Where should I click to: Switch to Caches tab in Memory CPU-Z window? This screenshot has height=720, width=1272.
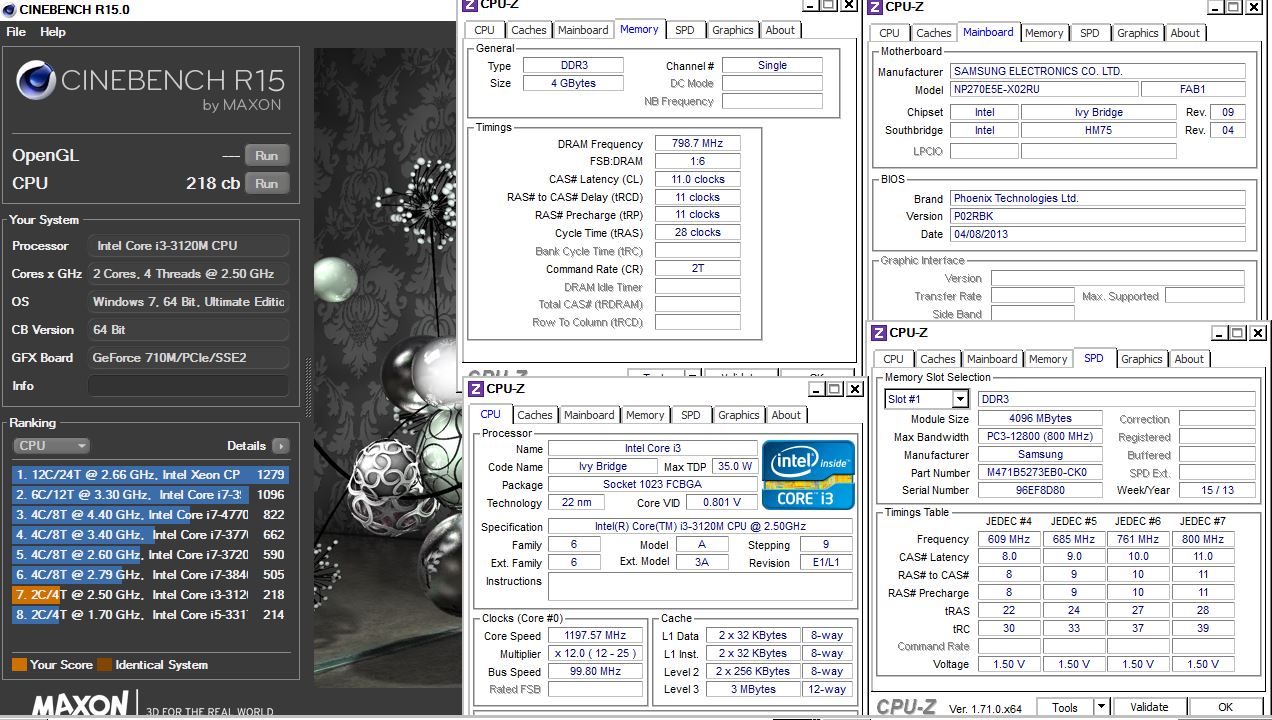tap(529, 30)
